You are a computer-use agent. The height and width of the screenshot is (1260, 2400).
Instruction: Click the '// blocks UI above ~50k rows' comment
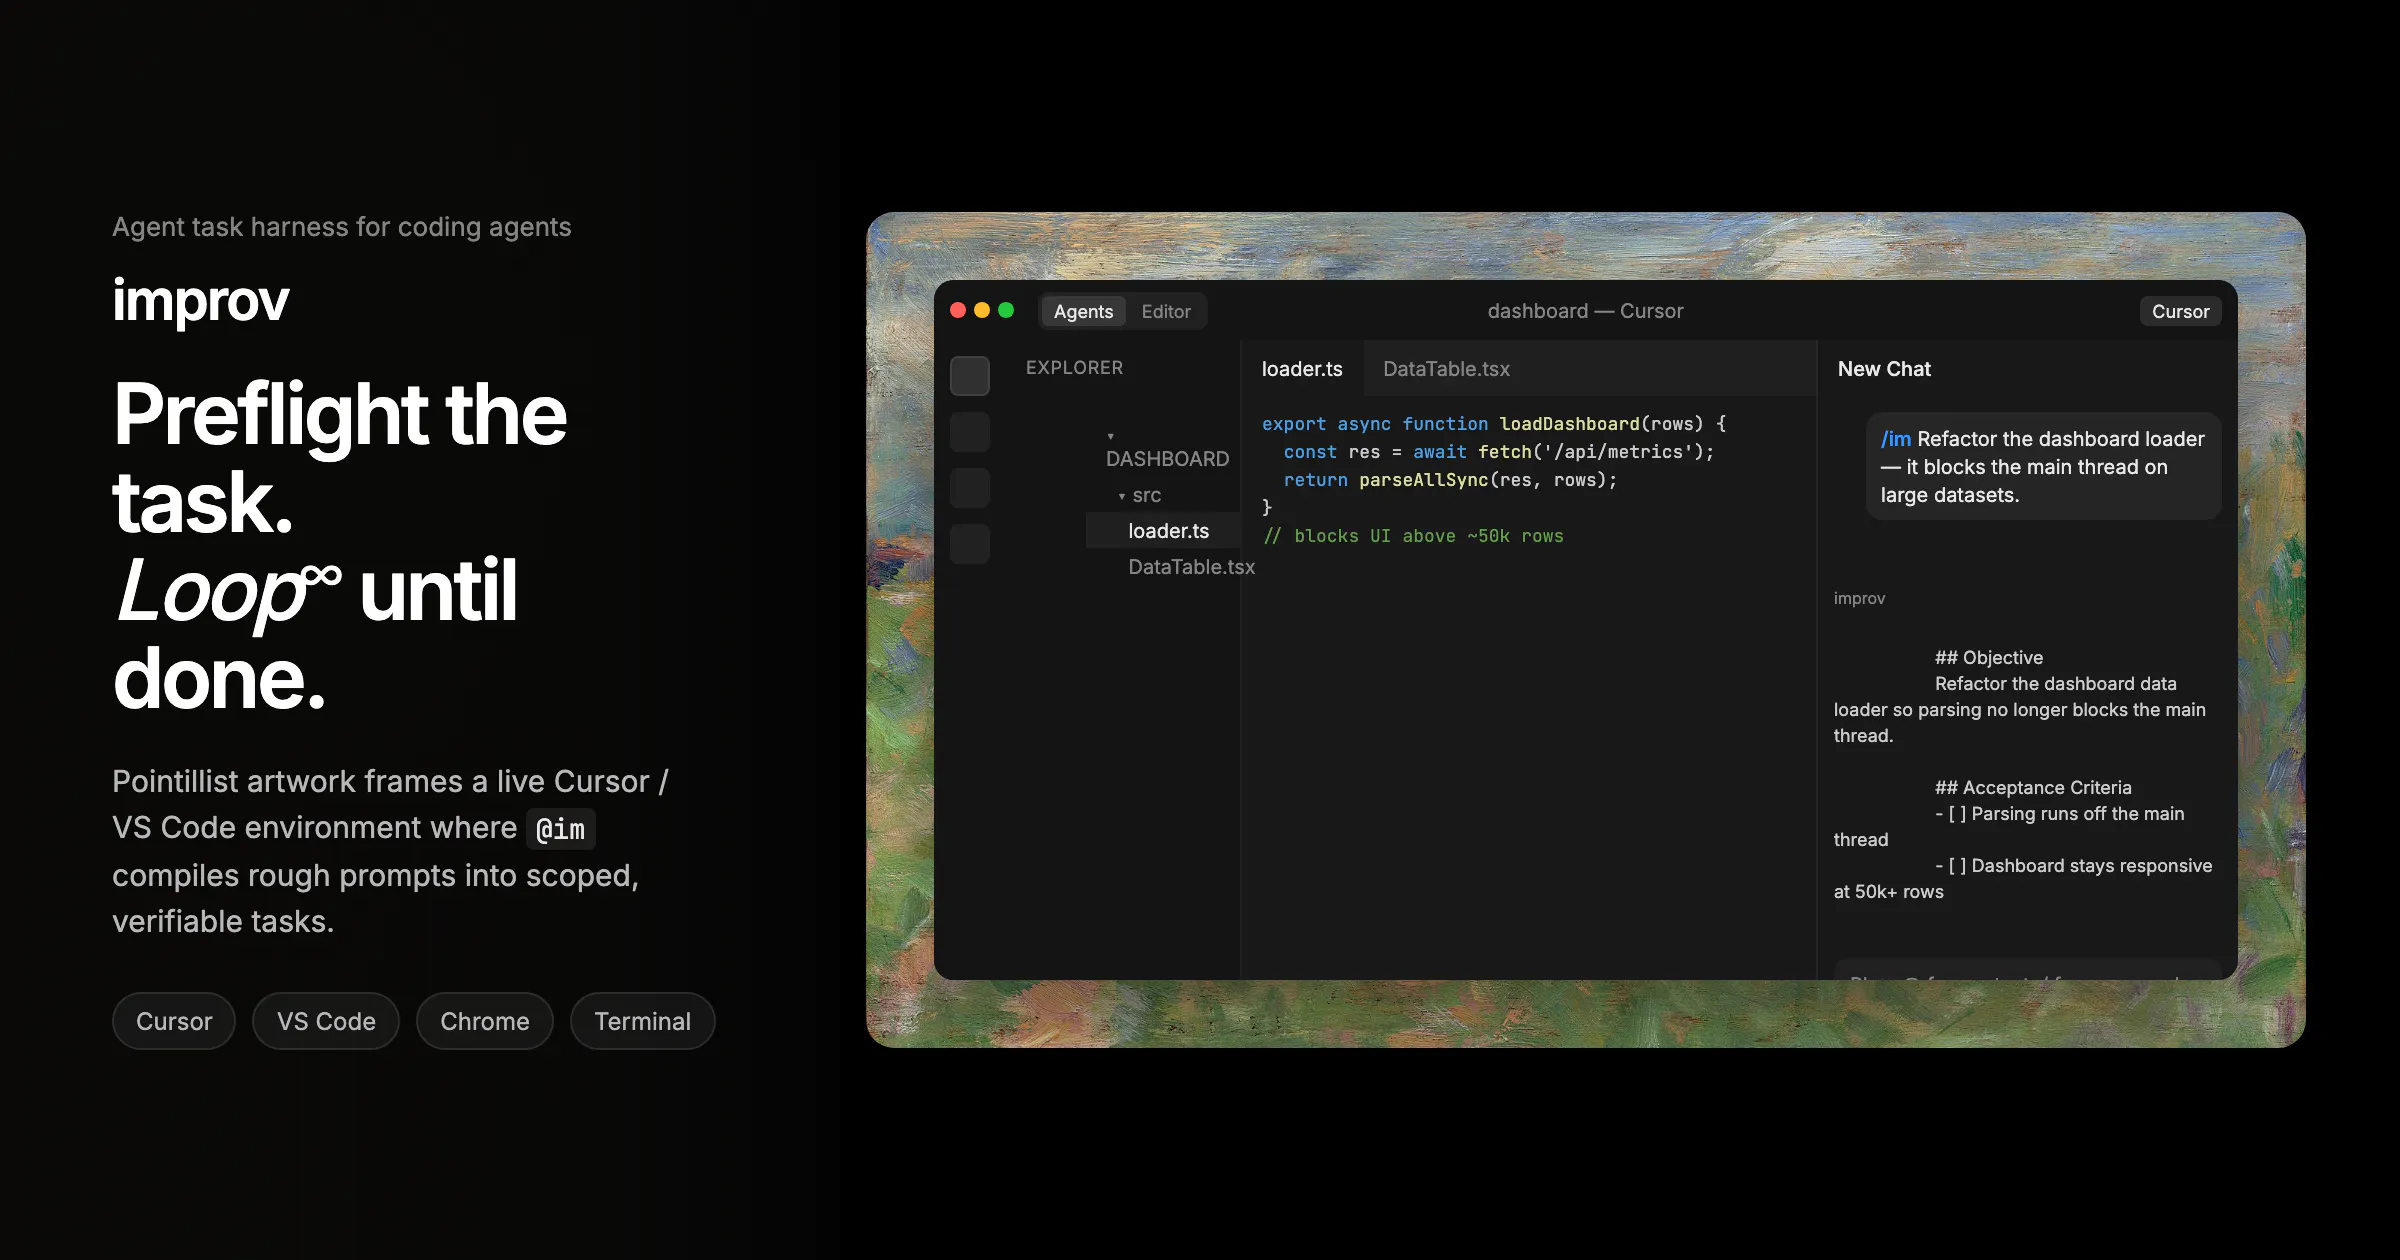pos(1413,536)
